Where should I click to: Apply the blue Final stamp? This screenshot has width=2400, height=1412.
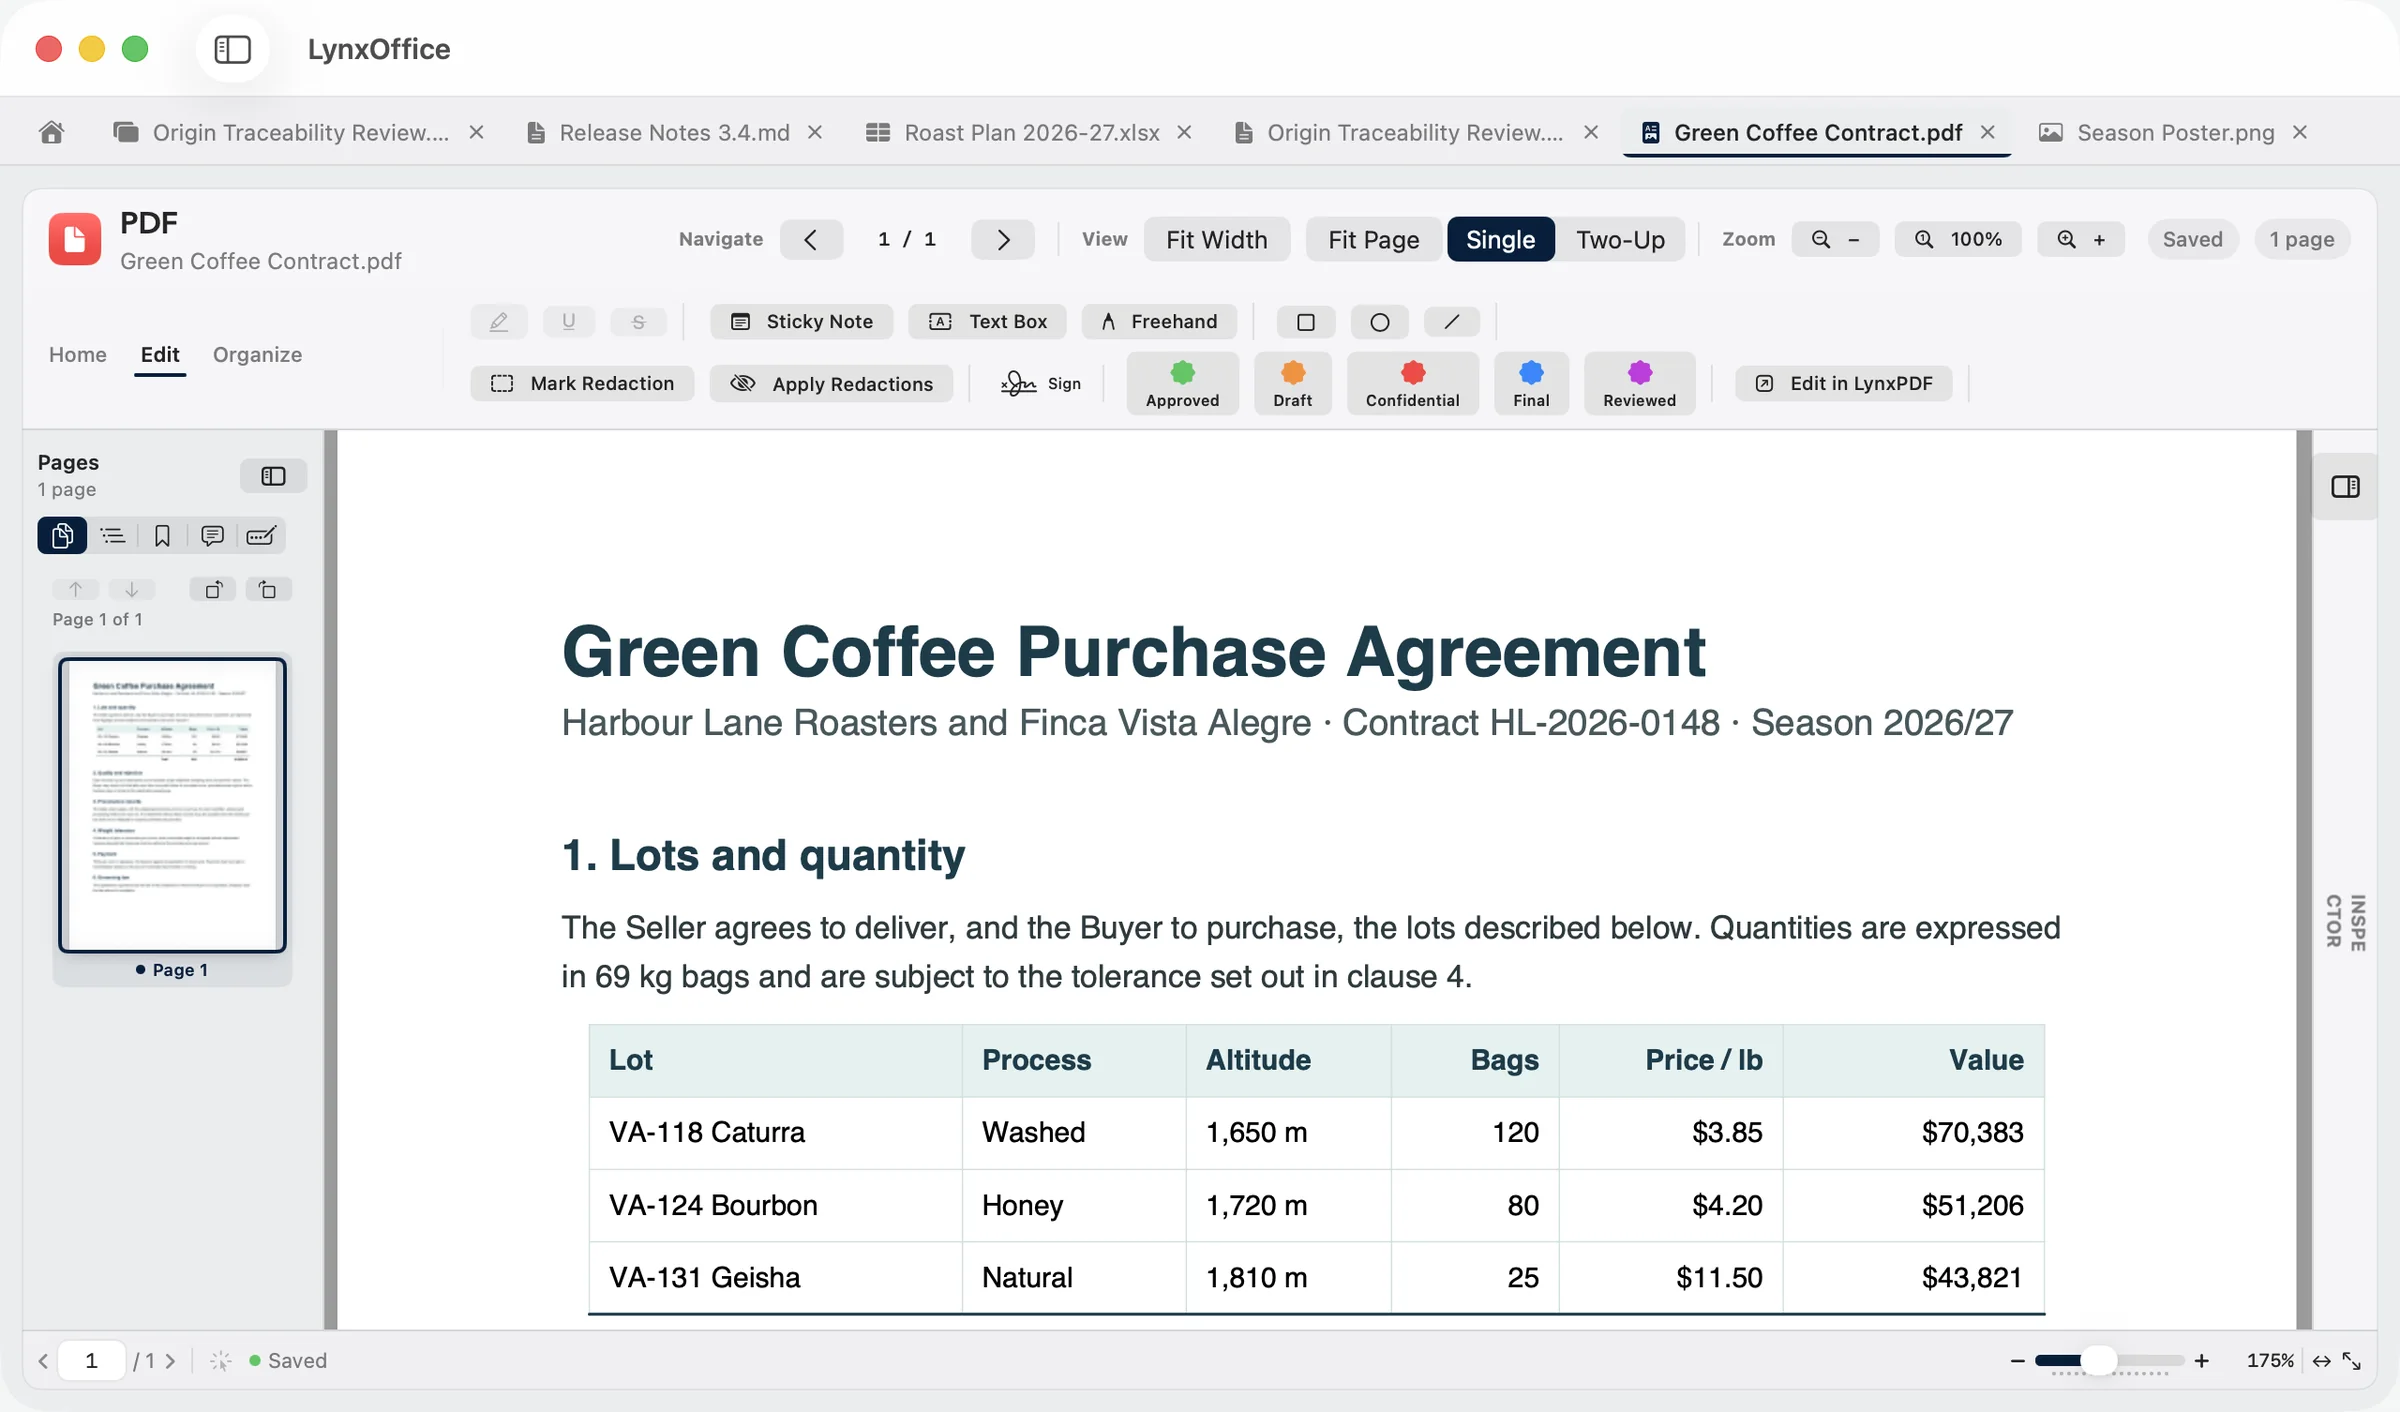tap(1531, 383)
